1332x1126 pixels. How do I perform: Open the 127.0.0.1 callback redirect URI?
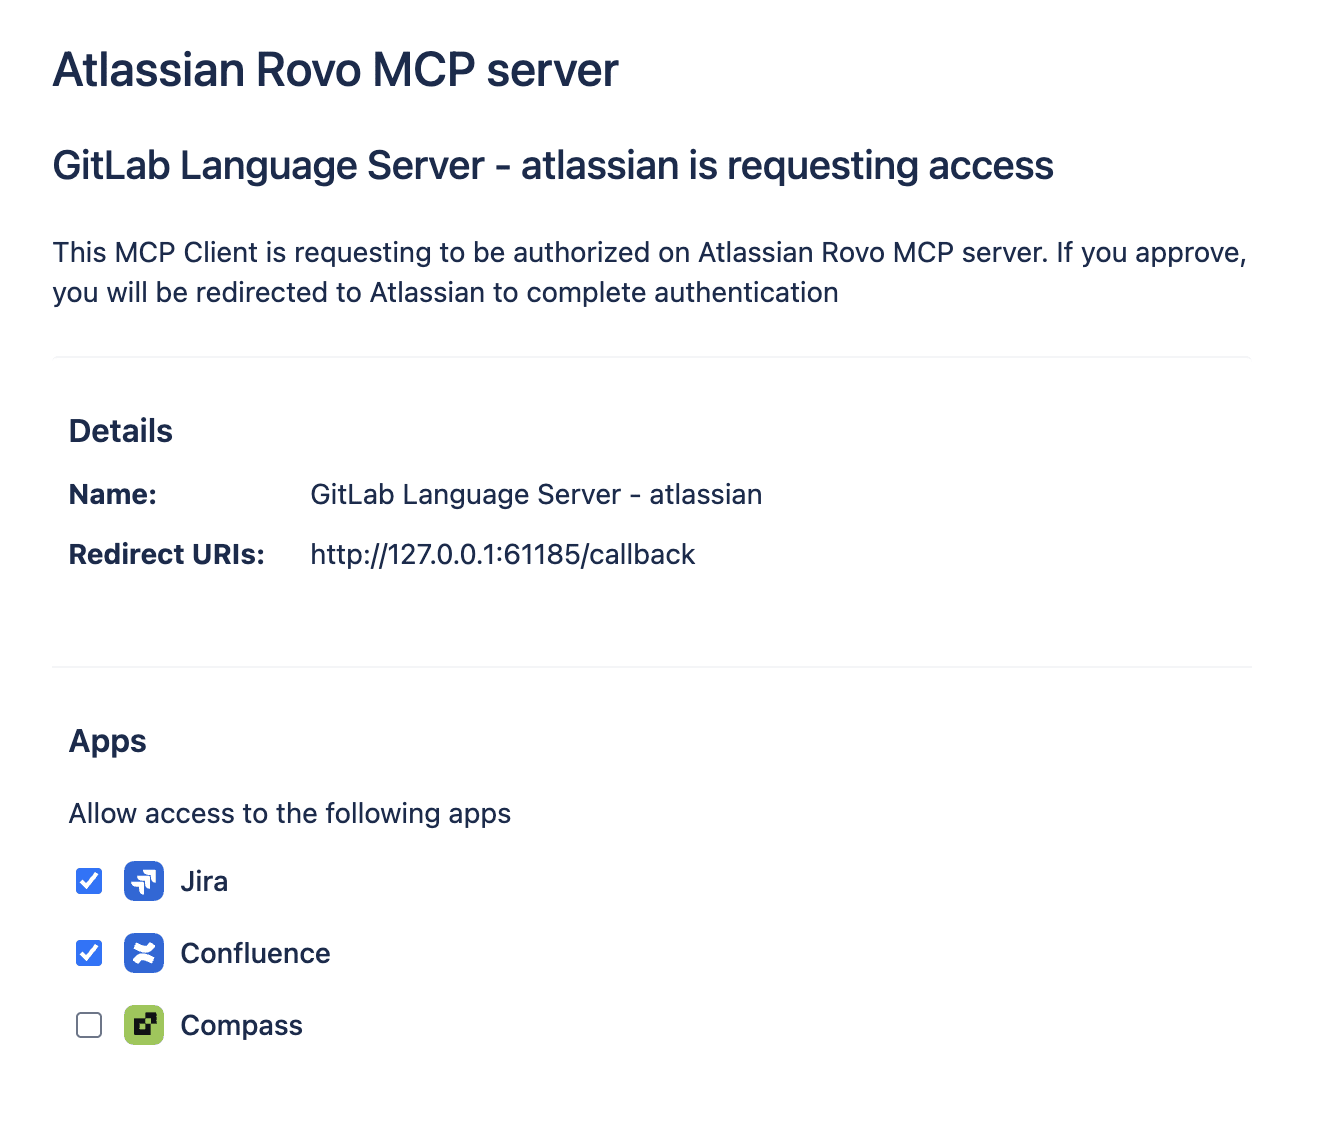(x=502, y=554)
